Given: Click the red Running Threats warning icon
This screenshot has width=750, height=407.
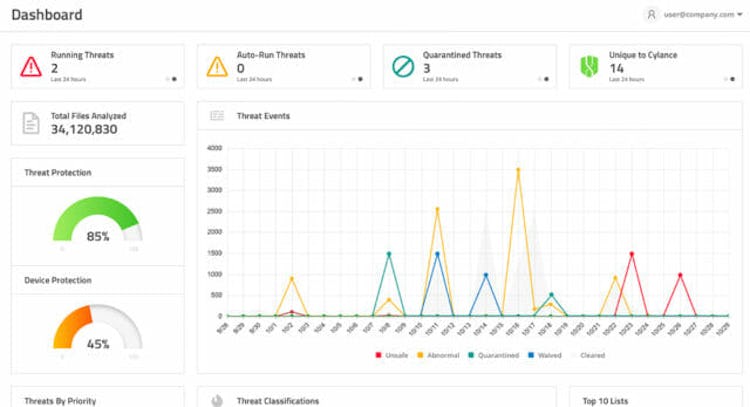Looking at the screenshot, I should 31,66.
